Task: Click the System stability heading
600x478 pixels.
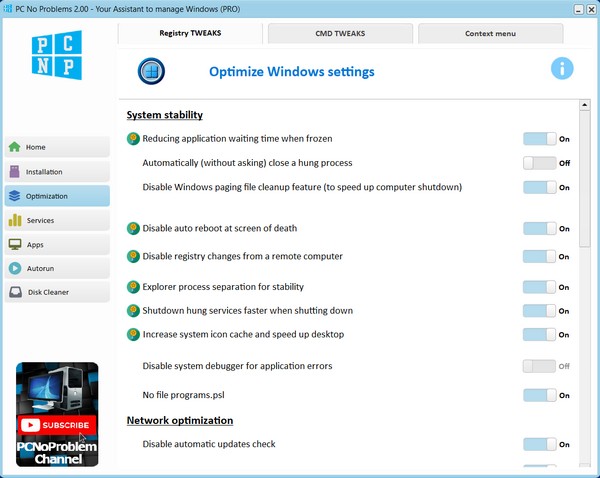Action: (165, 115)
